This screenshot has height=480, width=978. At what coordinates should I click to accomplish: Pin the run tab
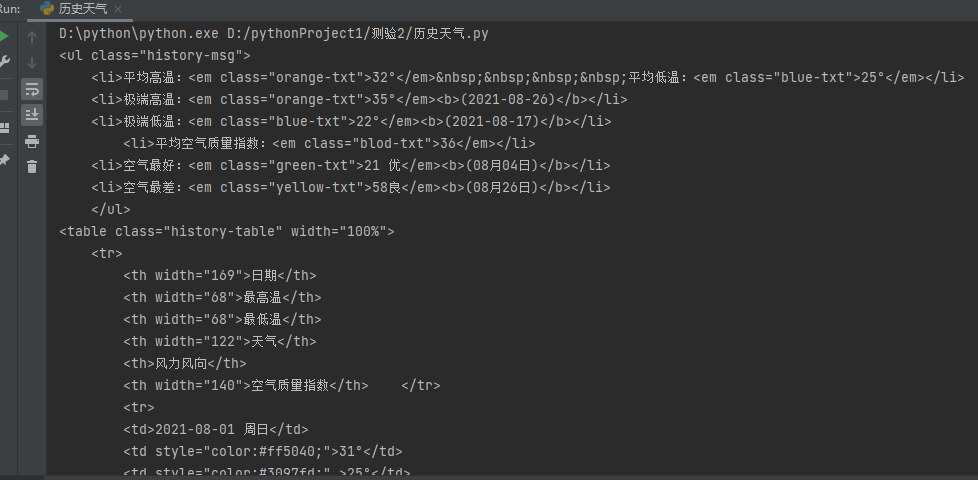[4, 160]
